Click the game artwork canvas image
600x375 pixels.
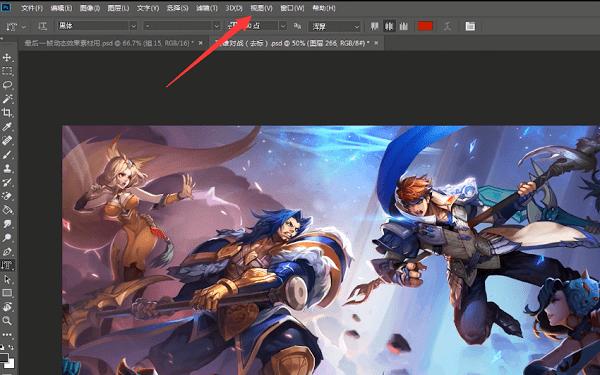[x=331, y=250]
